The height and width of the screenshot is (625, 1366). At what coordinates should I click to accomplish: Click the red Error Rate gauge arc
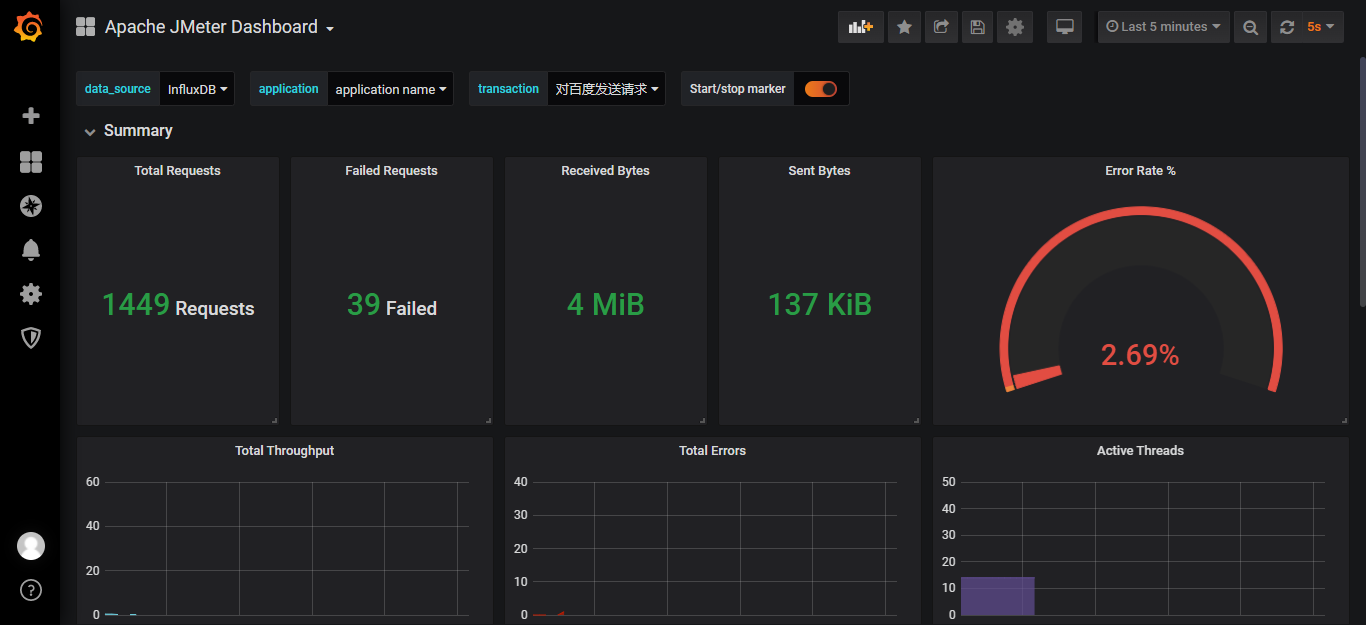pyautogui.click(x=1140, y=212)
